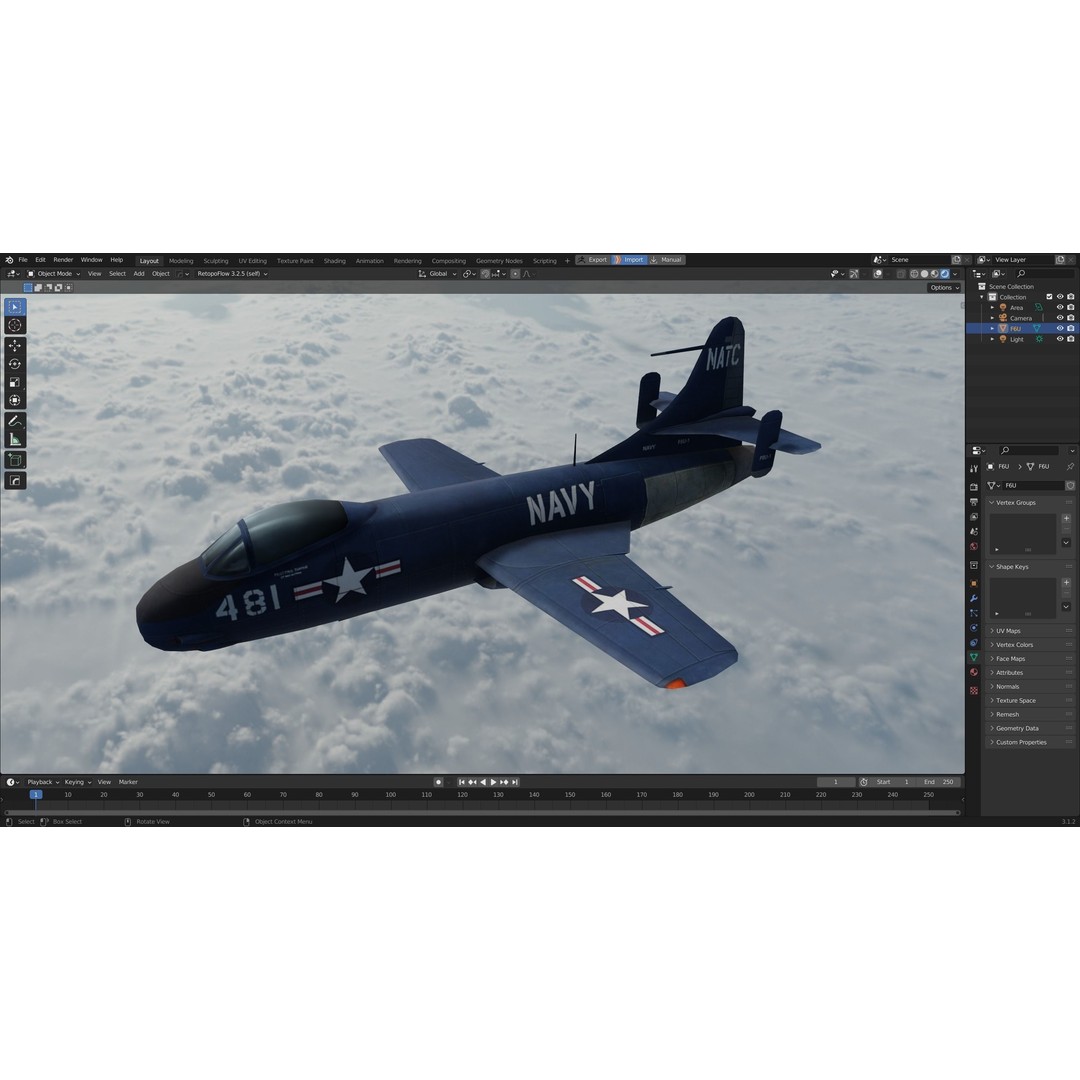1080x1080 pixels.
Task: Choose the Scale tool
Action: point(14,382)
